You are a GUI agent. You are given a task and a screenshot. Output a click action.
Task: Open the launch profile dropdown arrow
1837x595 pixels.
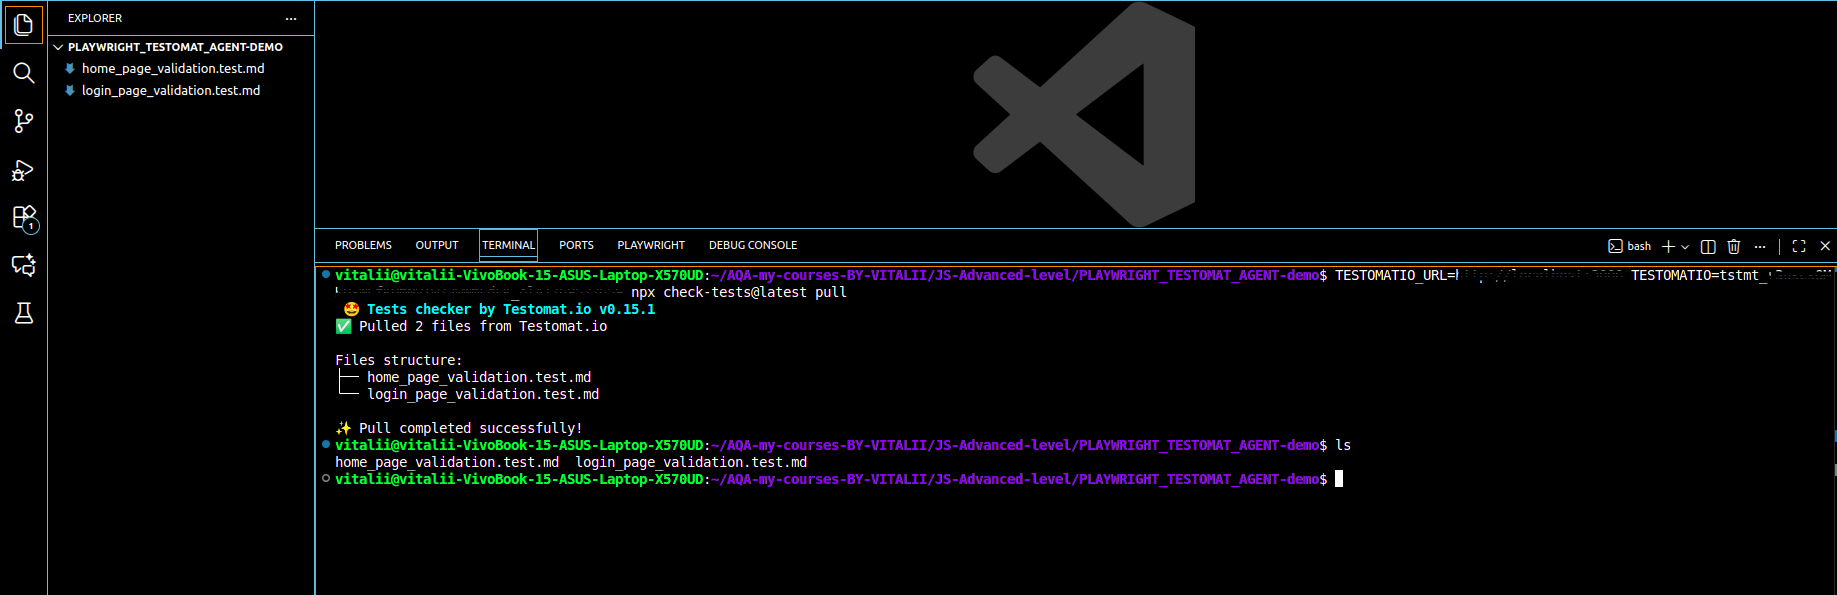click(1685, 246)
